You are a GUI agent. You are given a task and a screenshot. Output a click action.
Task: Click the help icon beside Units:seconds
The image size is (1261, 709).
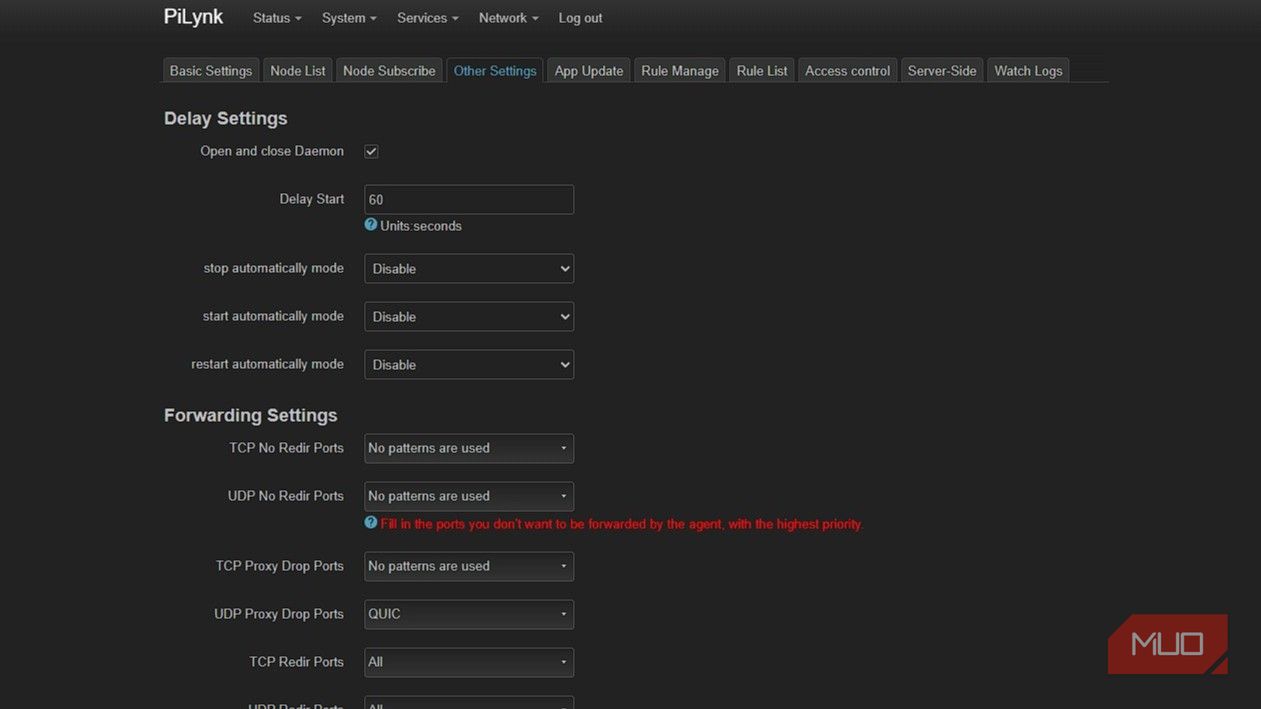coord(371,225)
